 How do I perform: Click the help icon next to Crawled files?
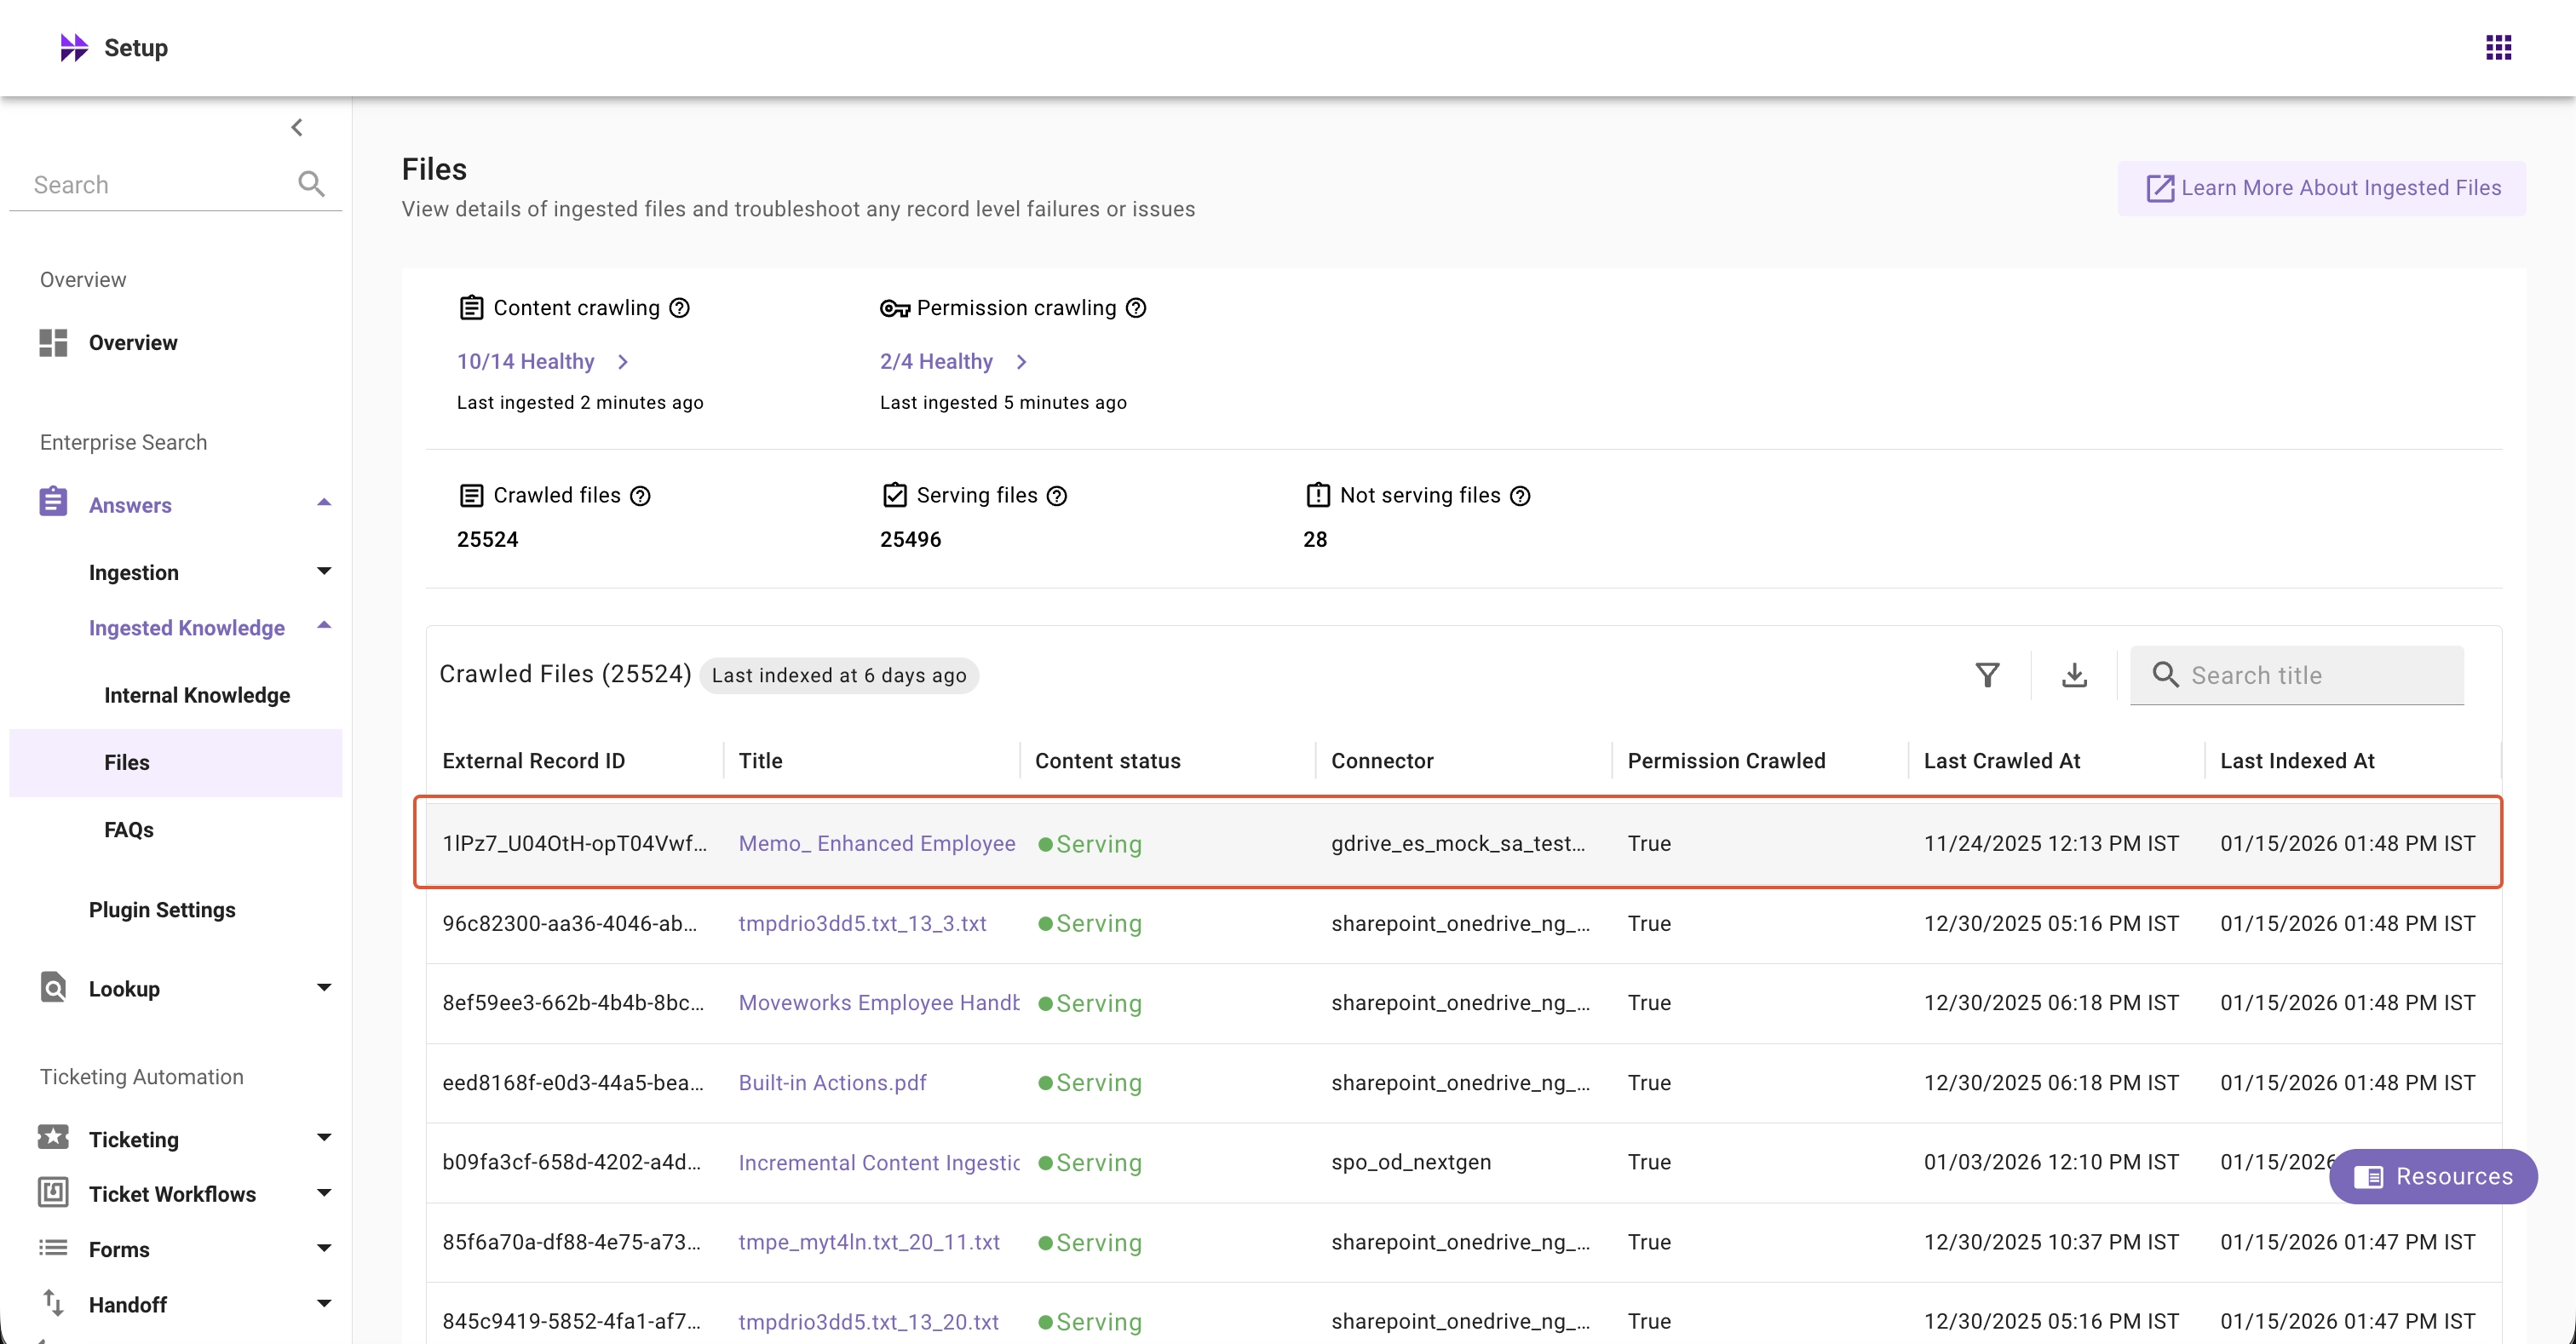coord(640,496)
